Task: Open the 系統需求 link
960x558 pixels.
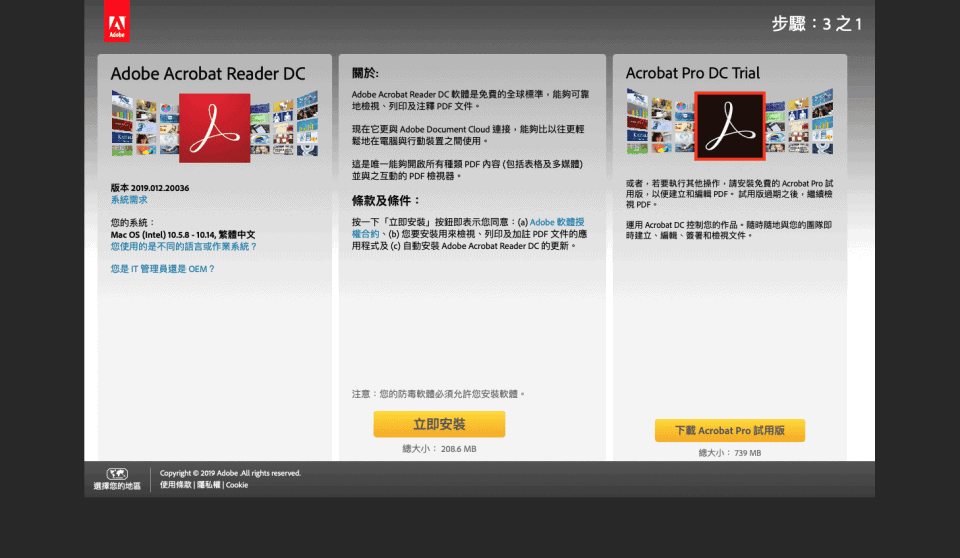Action: 129,200
